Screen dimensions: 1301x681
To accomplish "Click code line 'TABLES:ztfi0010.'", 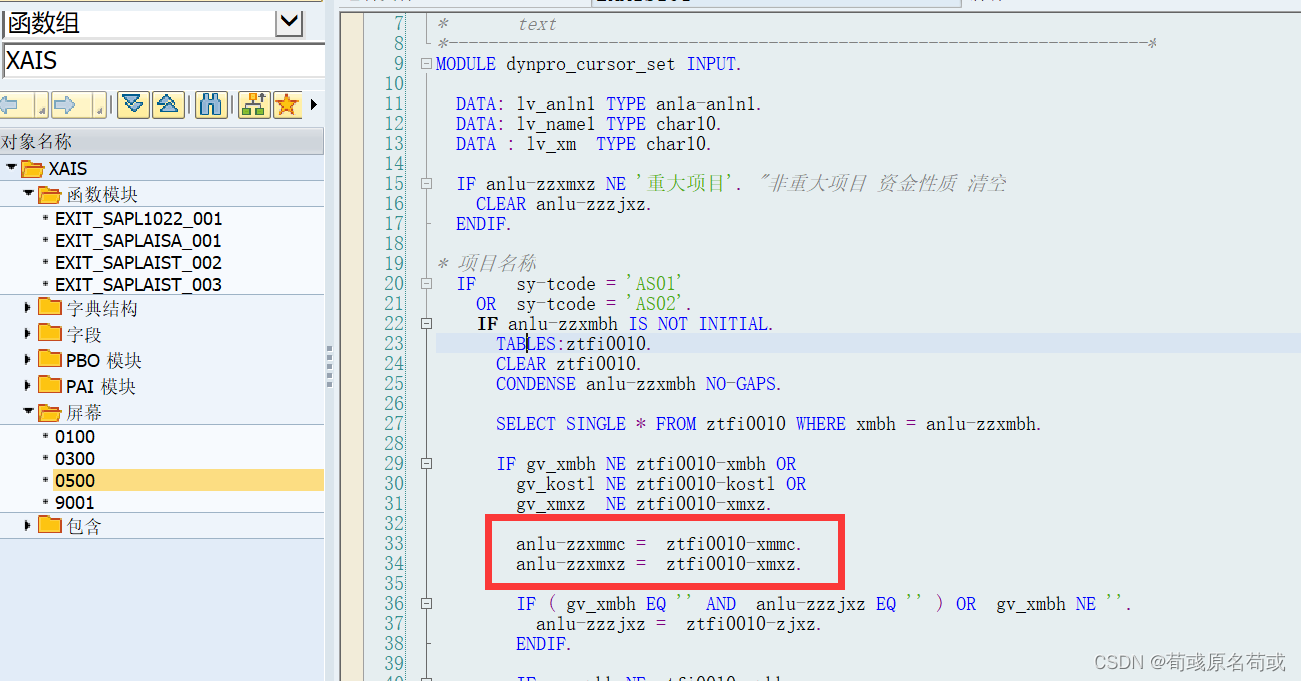I will (573, 344).
